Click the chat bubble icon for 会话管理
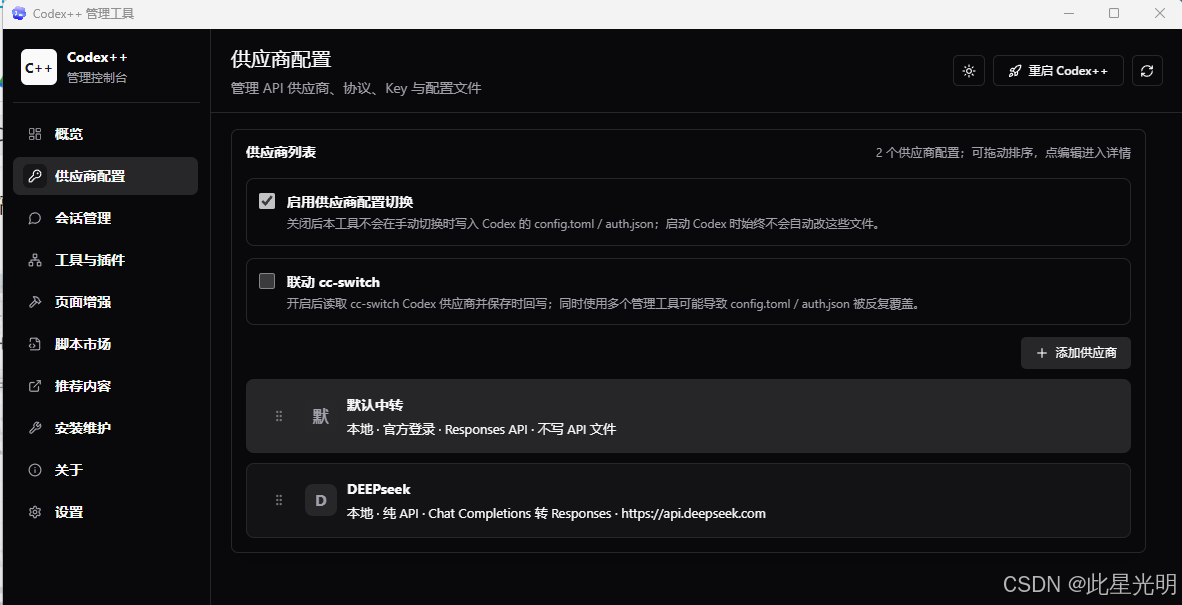The width and height of the screenshot is (1182, 605). tap(35, 218)
